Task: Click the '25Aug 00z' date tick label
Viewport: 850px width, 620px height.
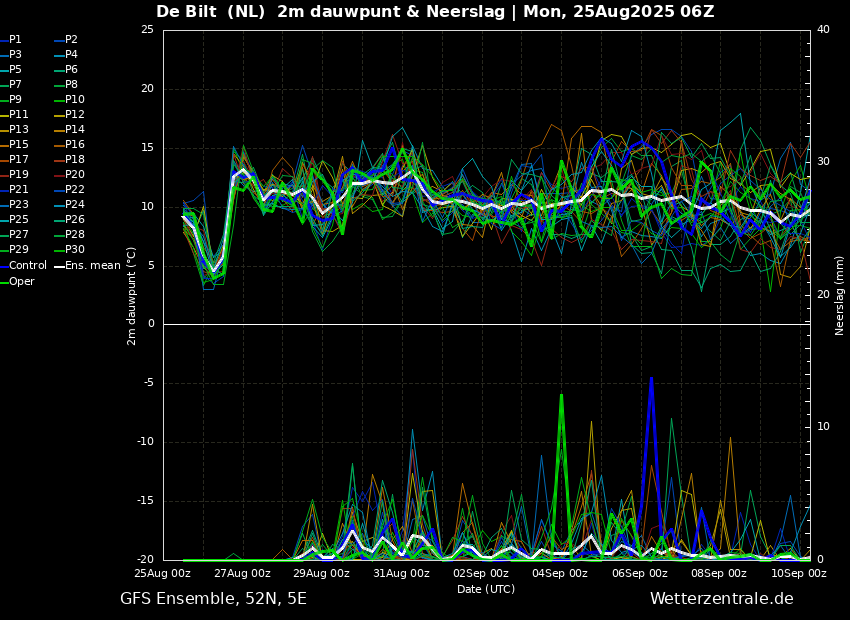Action: (163, 573)
